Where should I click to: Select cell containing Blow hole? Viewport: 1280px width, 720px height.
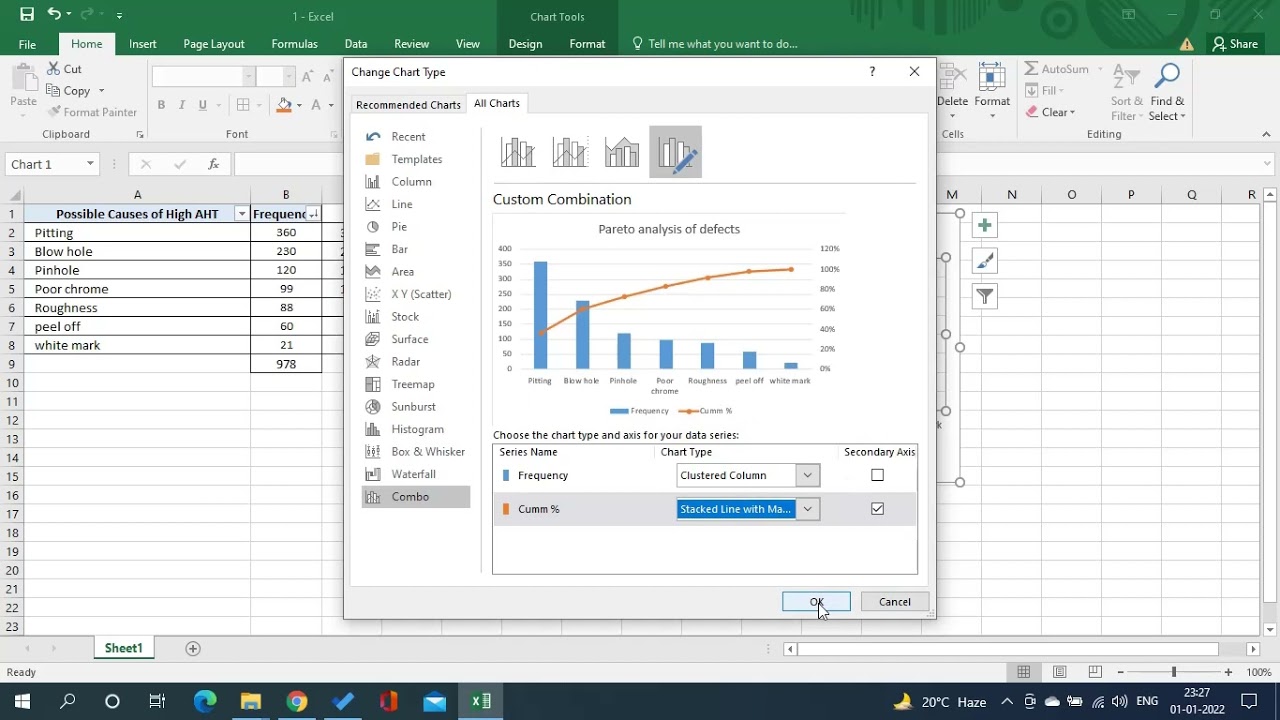(x=137, y=252)
